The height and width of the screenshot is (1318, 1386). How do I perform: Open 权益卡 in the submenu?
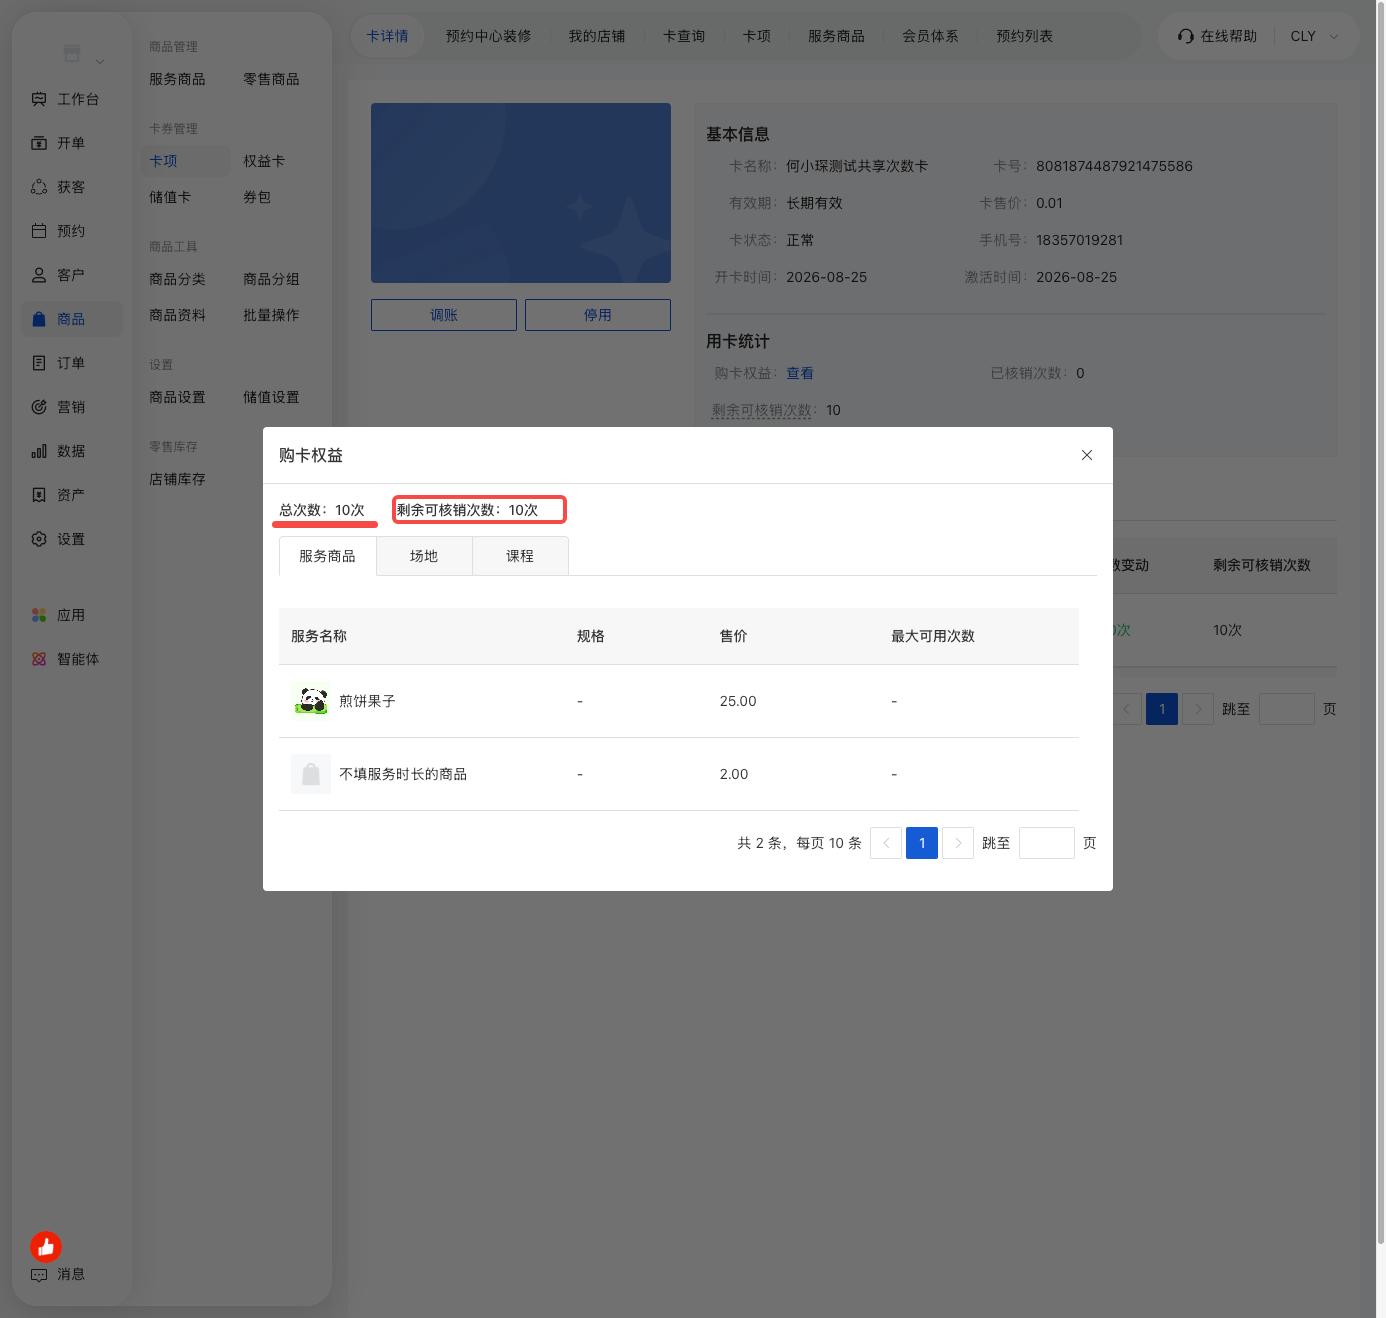point(264,161)
